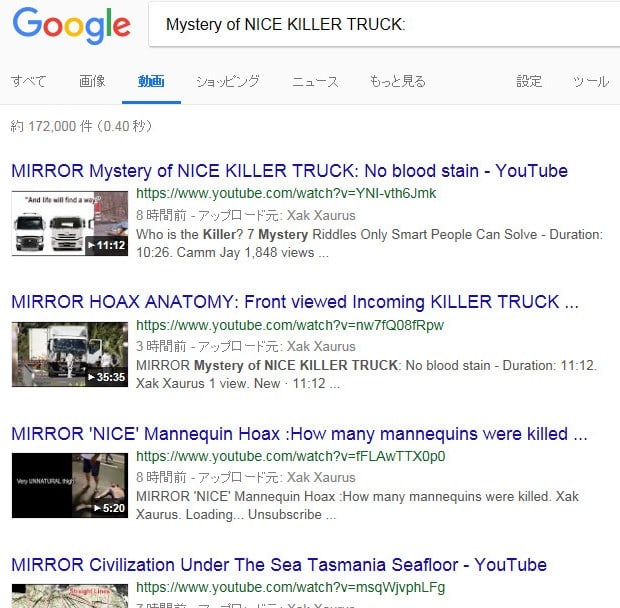Screen dimensions: 620x608
Task: Open the Civilization Under The Sea result
Action: (279, 565)
